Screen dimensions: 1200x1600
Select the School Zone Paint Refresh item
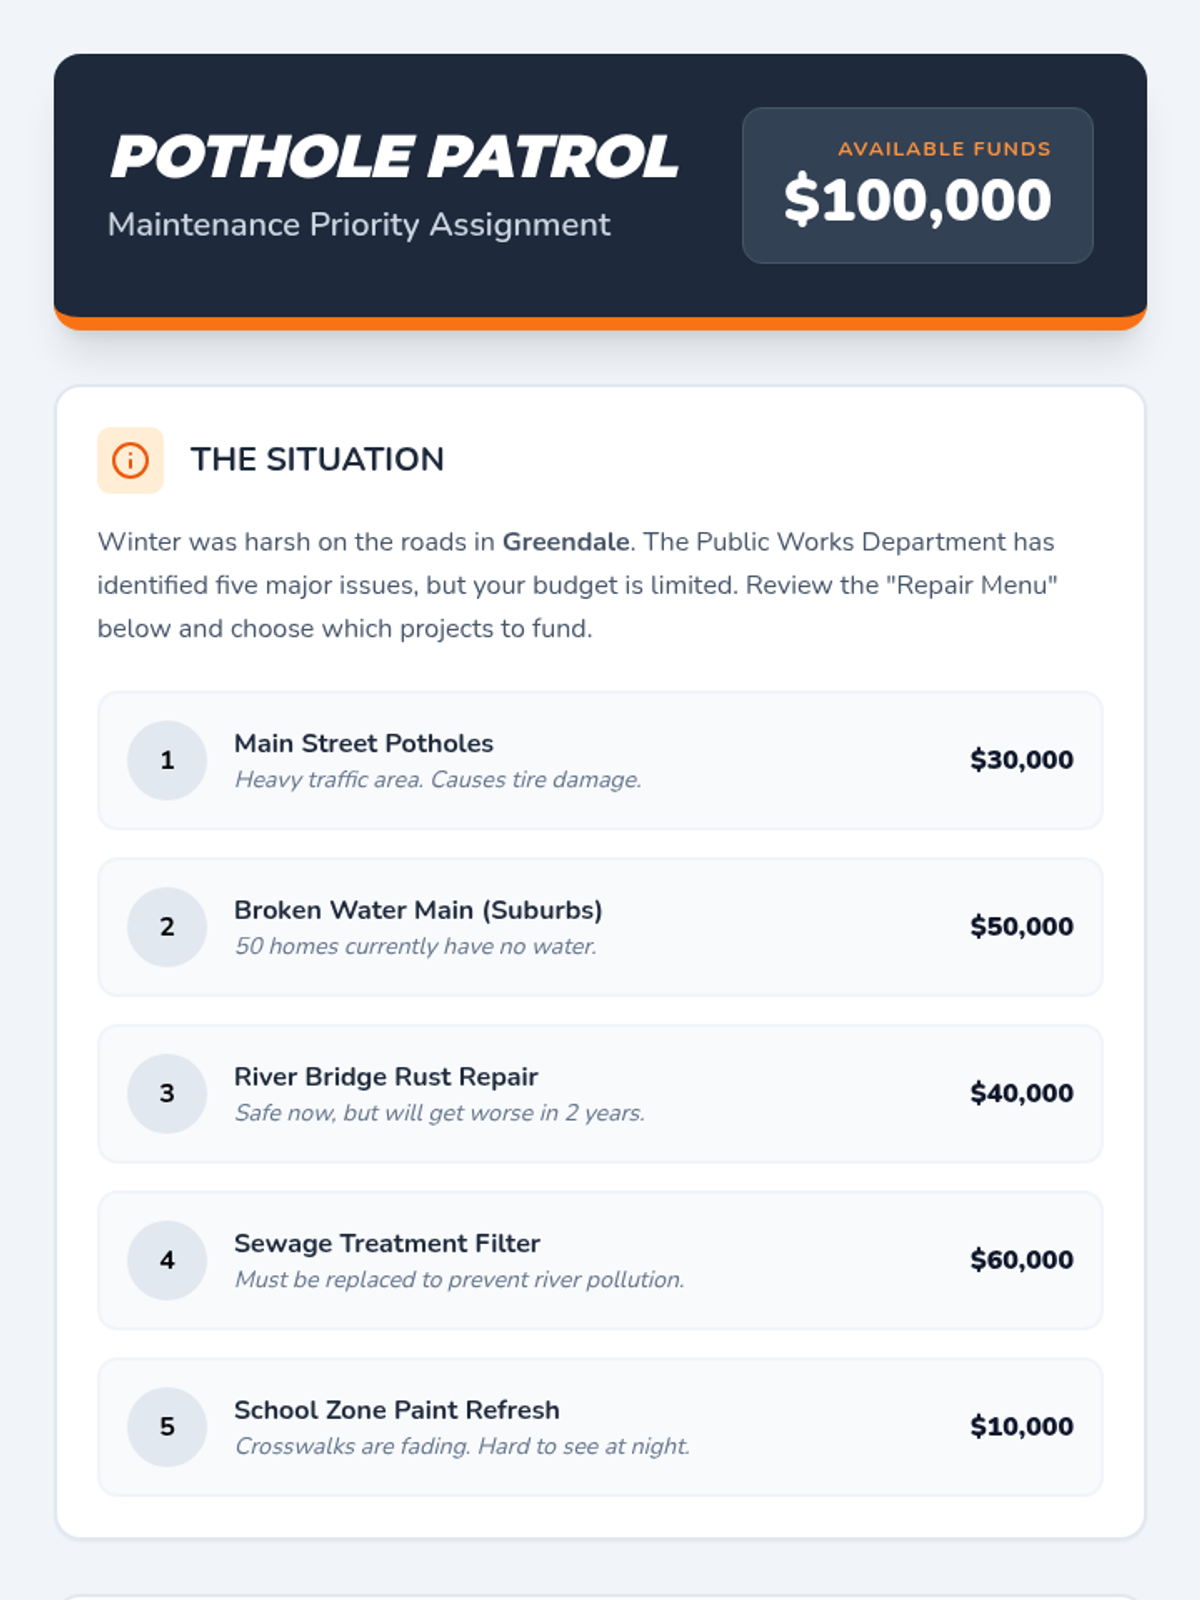[600, 1427]
